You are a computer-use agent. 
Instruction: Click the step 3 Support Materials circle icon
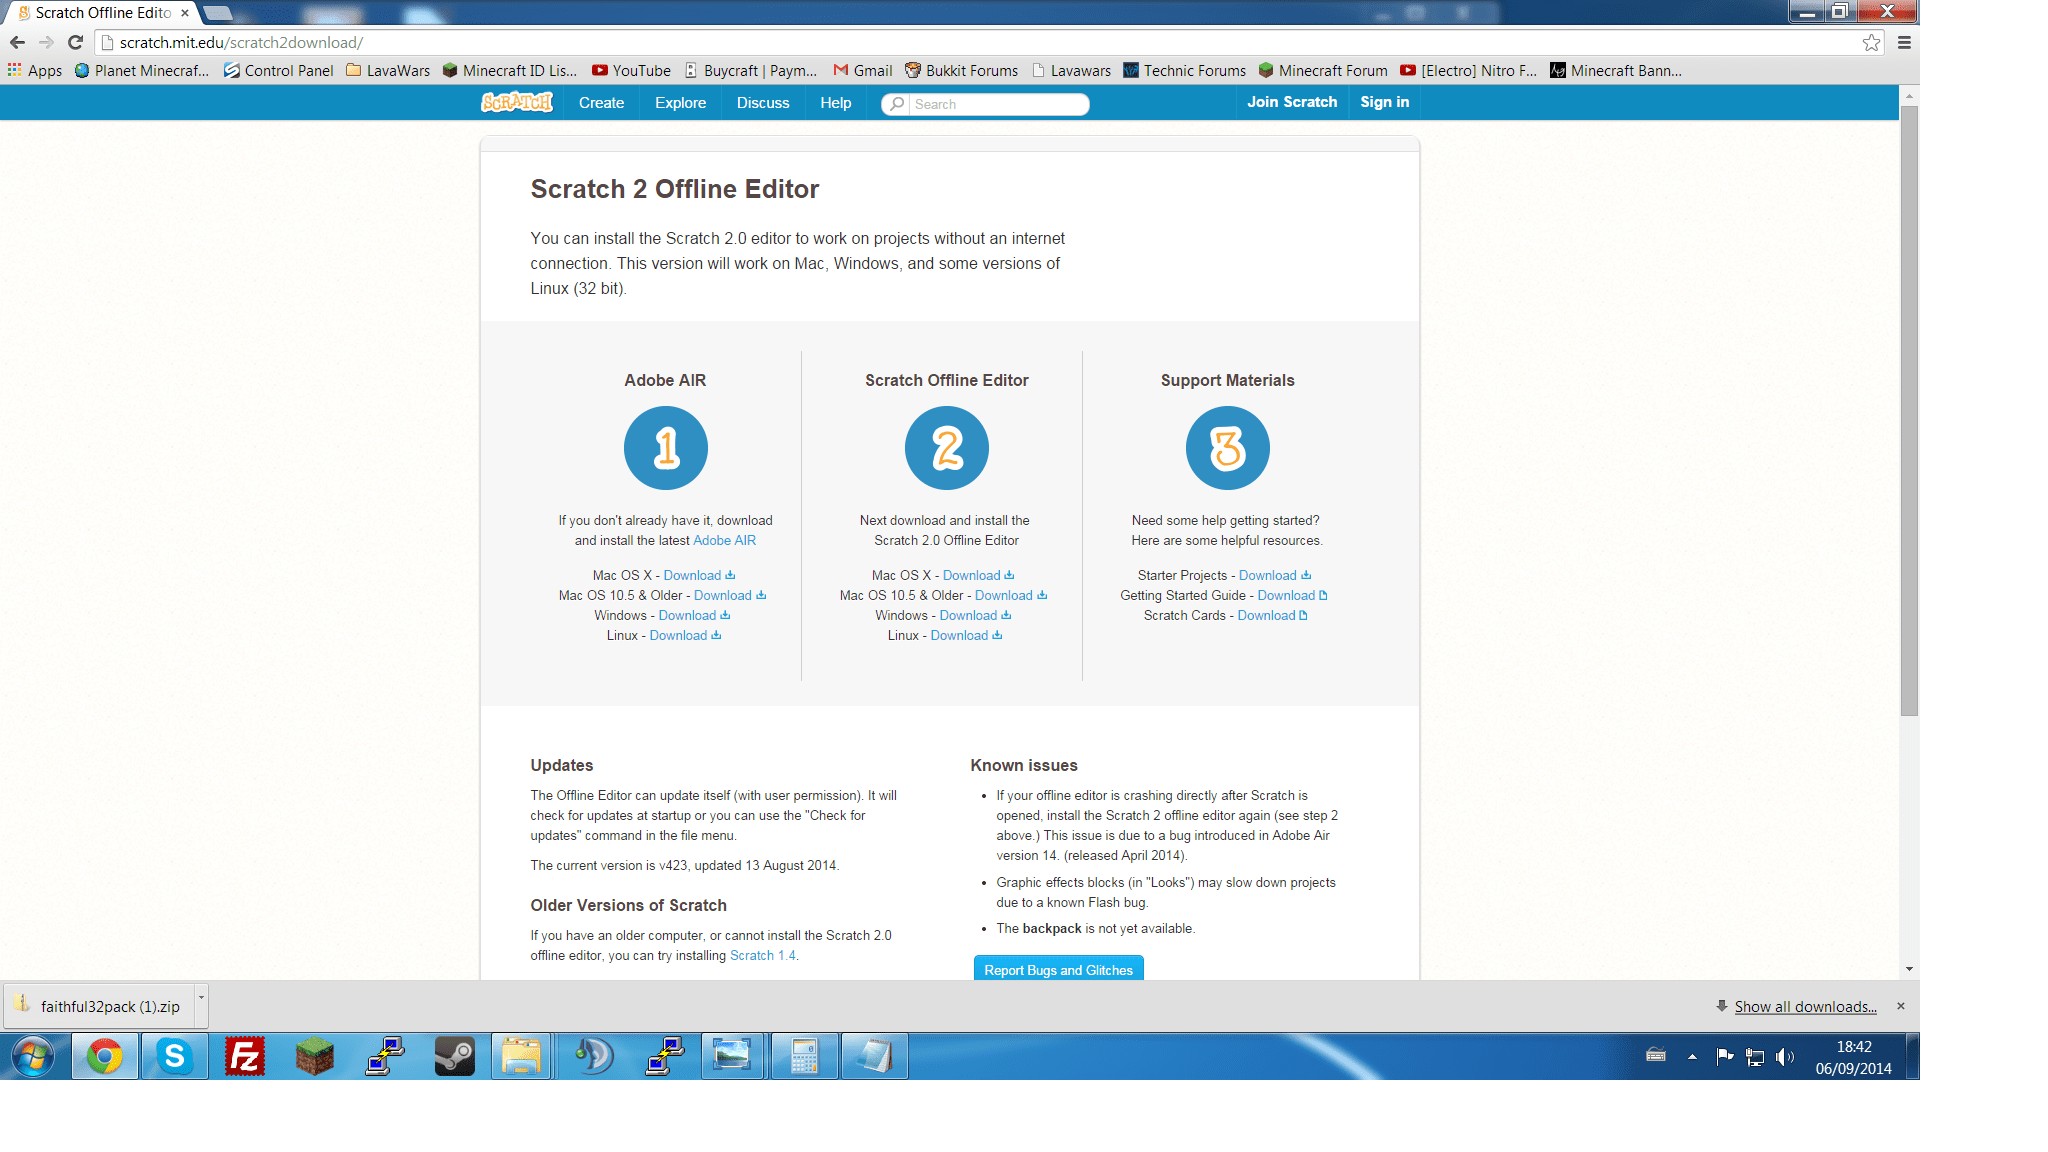pyautogui.click(x=1227, y=448)
